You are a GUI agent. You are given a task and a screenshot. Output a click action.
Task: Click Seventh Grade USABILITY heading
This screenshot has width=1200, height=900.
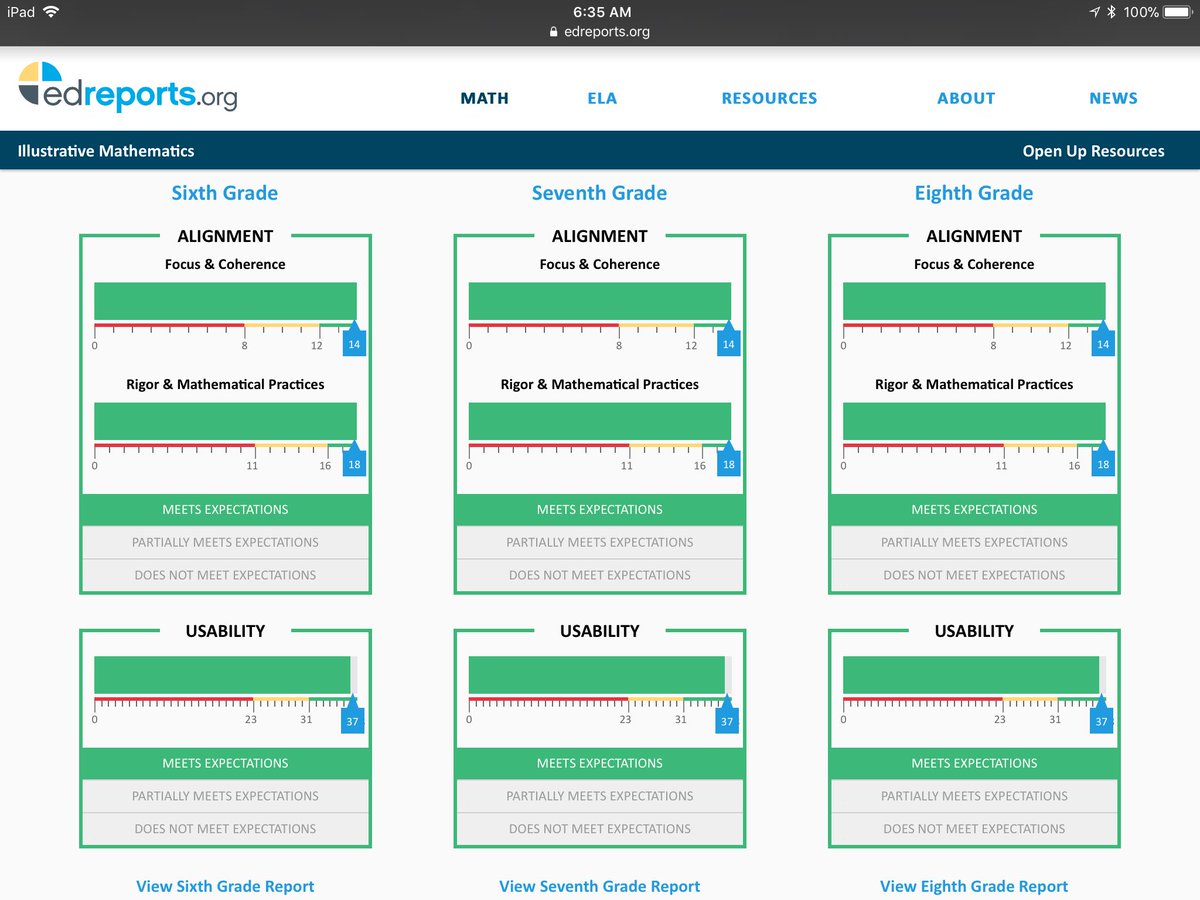point(599,631)
